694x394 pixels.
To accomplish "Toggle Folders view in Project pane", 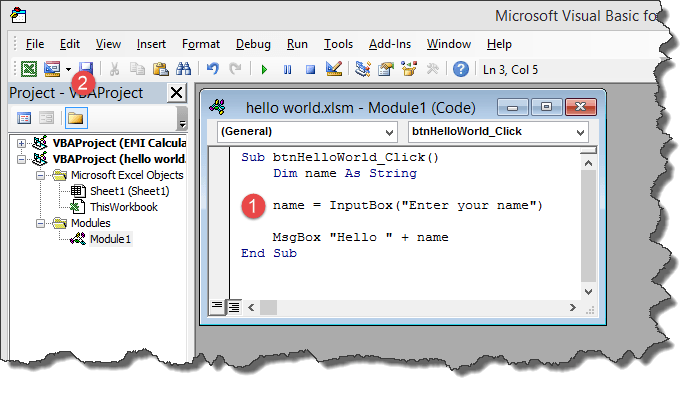I will click(76, 118).
